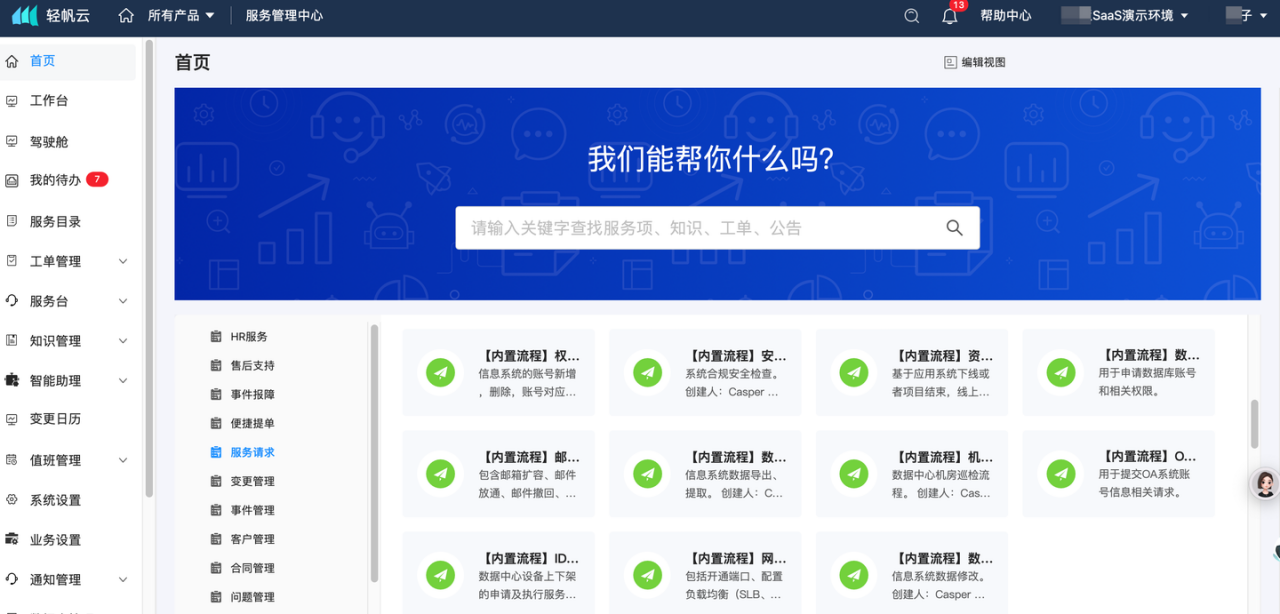Click the 首页 sidebar icon

point(12,61)
